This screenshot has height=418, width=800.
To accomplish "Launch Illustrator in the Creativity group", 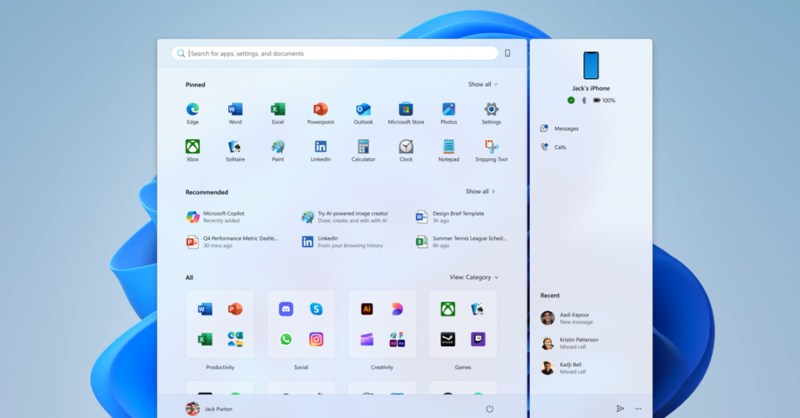I will tap(367, 309).
